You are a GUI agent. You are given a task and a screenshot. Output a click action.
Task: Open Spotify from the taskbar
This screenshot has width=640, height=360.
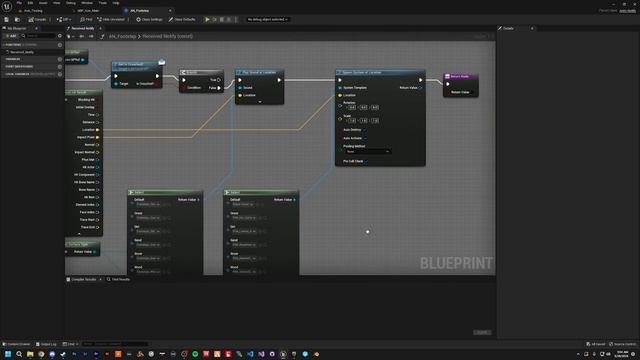click(195, 354)
